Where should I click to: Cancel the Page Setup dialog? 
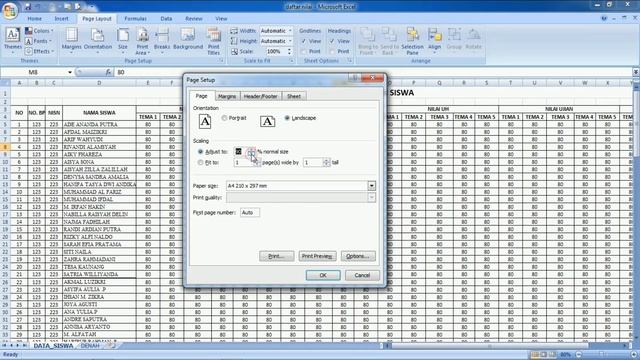[362, 276]
